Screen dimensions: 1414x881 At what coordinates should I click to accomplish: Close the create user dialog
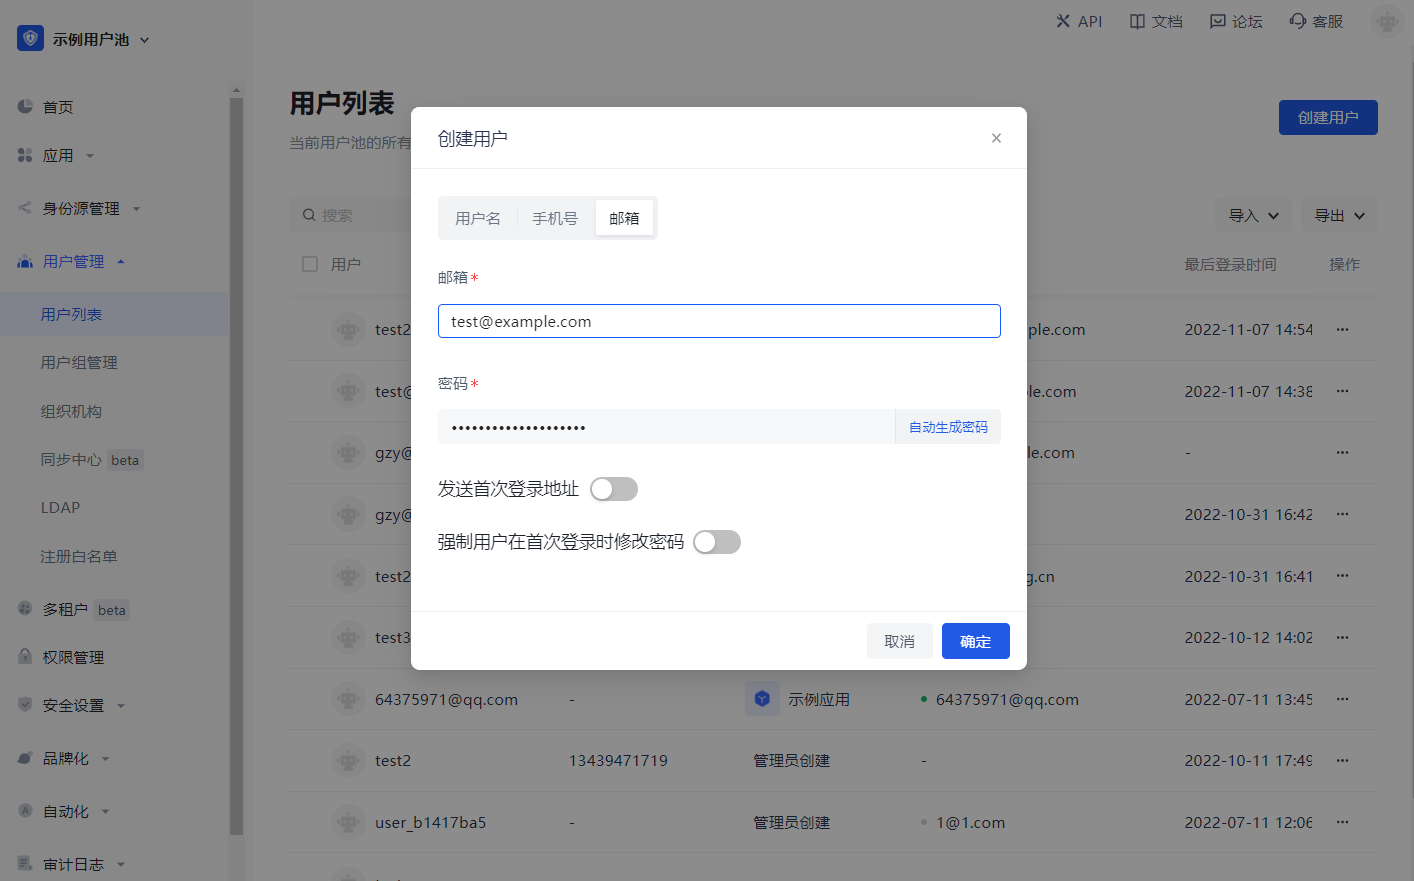pos(996,138)
